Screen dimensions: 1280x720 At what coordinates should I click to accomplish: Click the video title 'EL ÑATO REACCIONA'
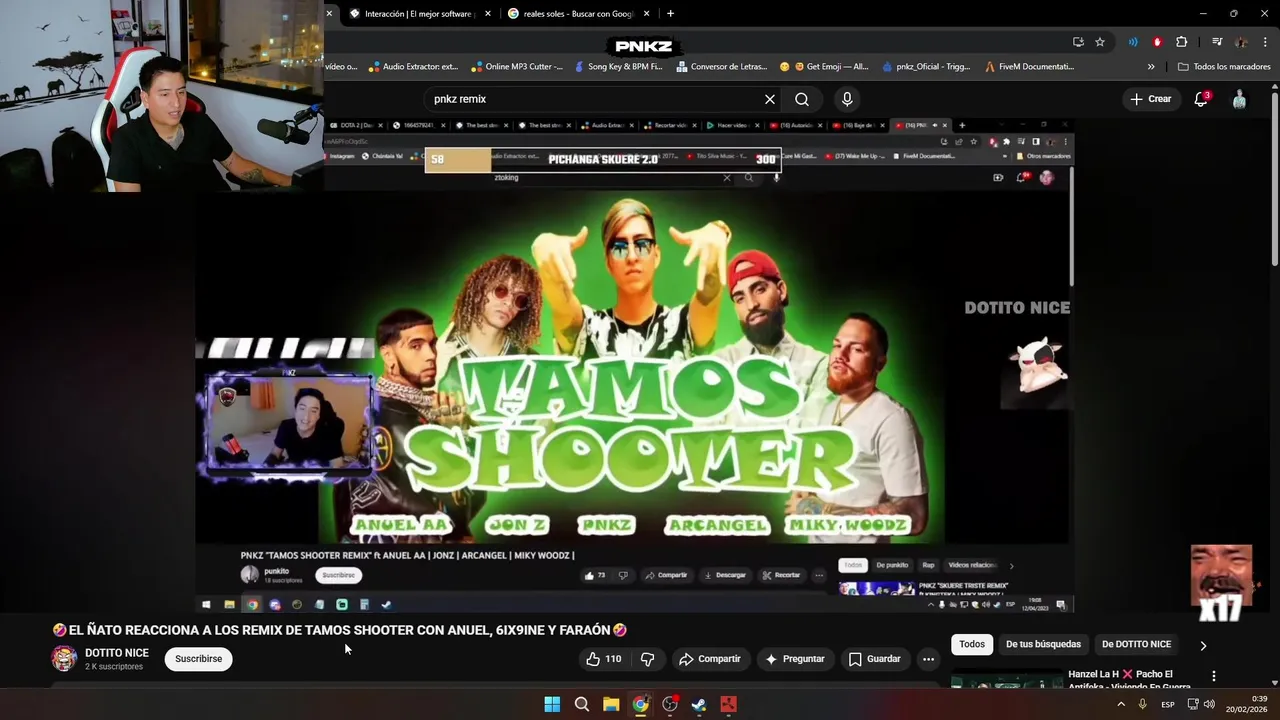(340, 630)
